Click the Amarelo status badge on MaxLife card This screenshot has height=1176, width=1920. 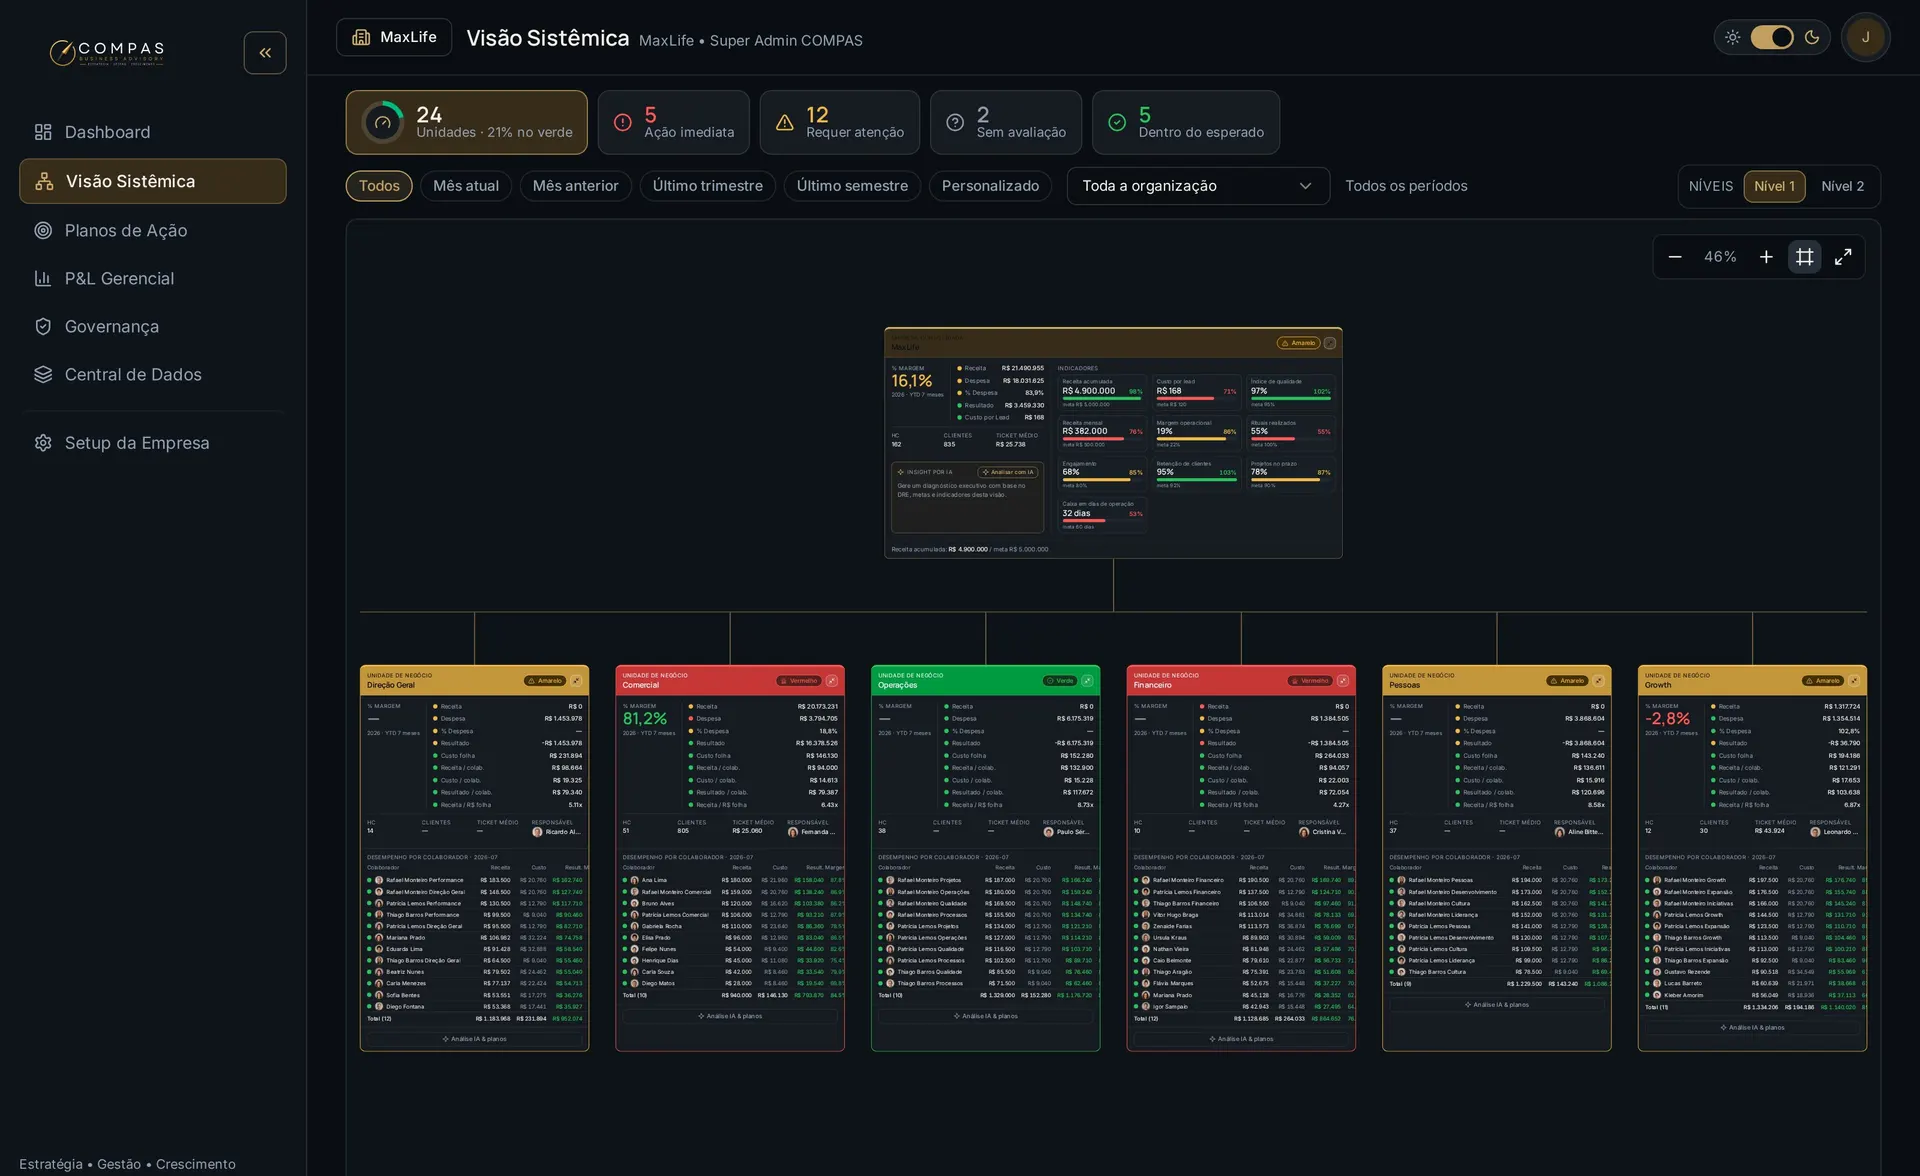tap(1298, 343)
